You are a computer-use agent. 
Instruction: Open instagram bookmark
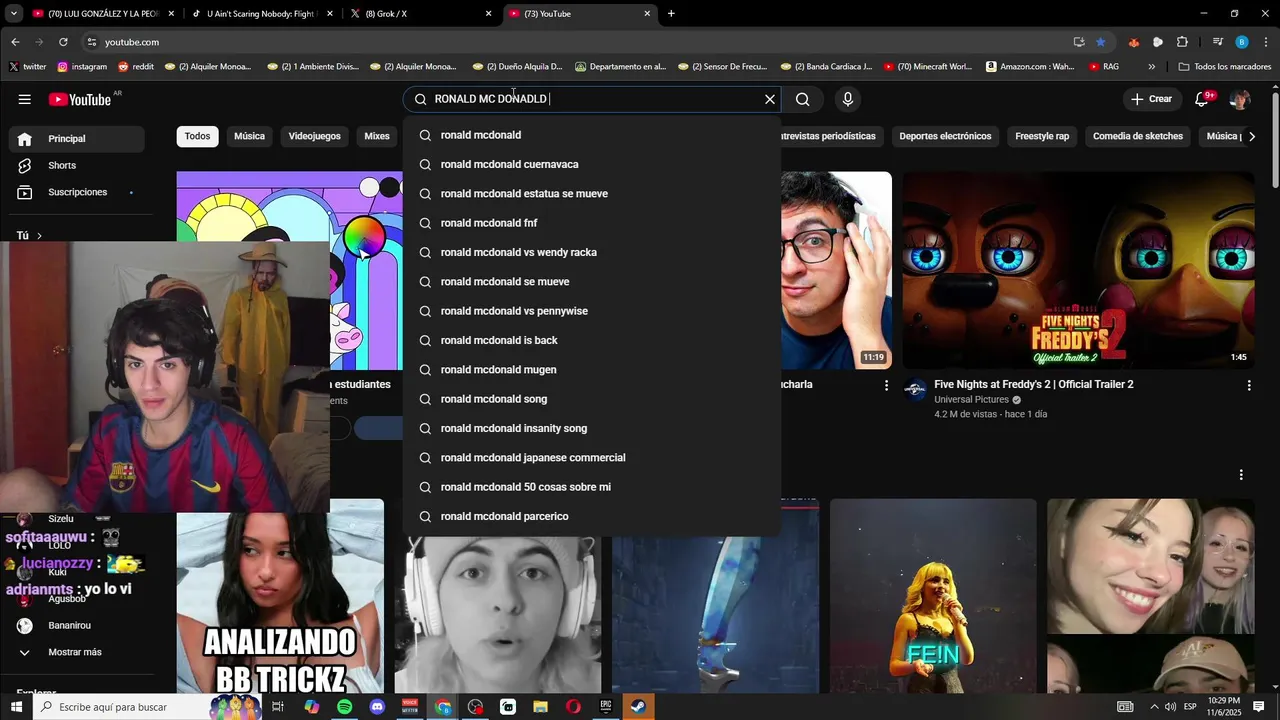click(82, 67)
